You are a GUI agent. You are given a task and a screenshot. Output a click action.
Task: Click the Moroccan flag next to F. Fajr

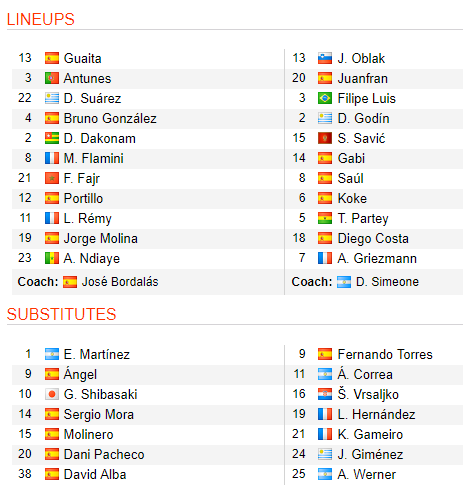pos(52,178)
